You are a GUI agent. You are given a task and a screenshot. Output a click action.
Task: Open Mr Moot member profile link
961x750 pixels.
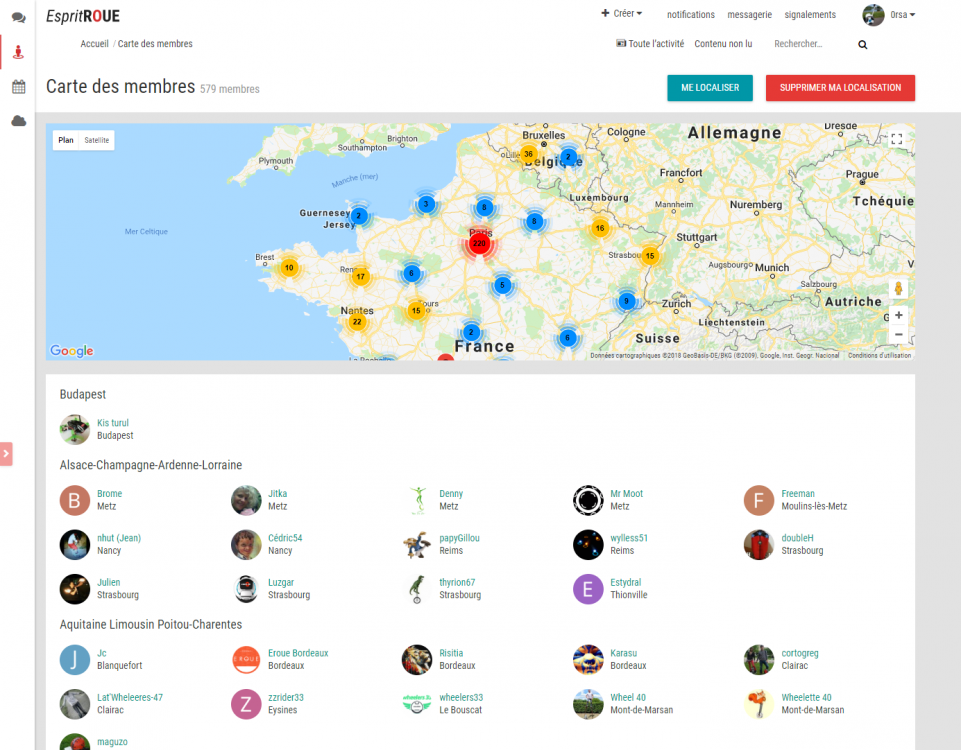coord(626,493)
